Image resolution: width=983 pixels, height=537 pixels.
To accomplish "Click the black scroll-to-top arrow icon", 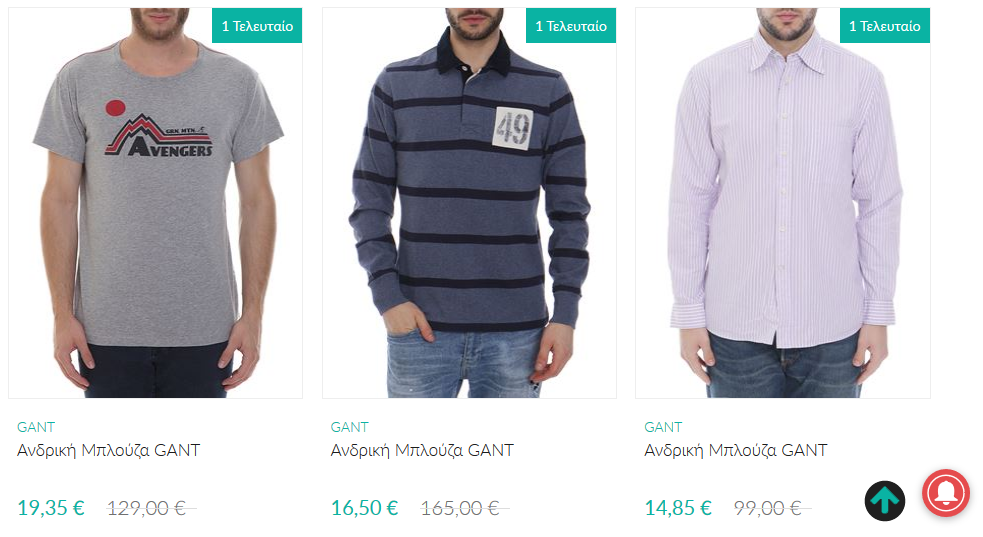I will [885, 501].
